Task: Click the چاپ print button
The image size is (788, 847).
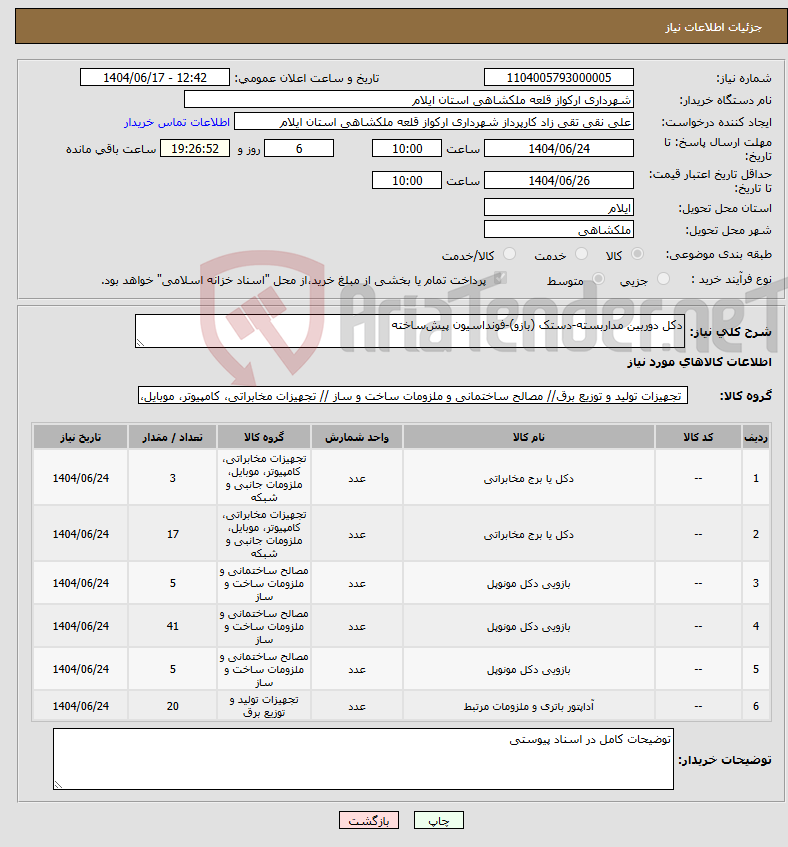Action: [x=439, y=821]
